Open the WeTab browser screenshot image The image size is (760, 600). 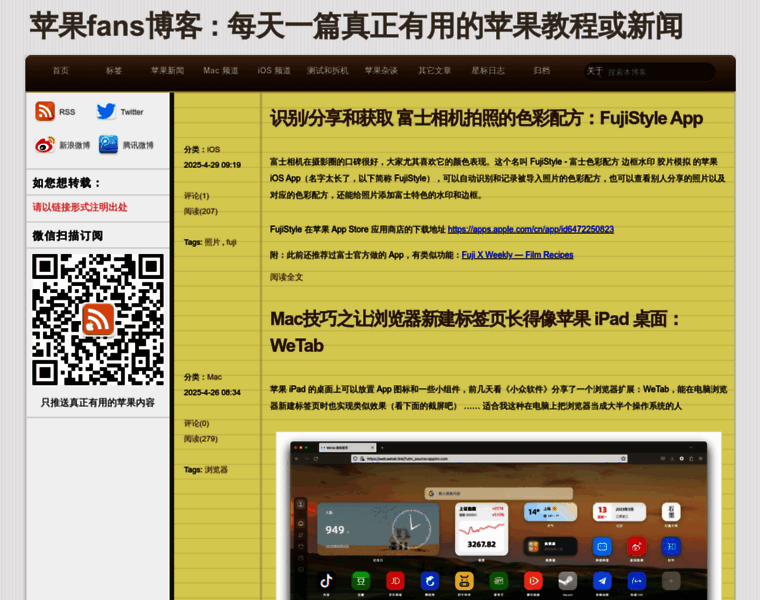(x=499, y=516)
